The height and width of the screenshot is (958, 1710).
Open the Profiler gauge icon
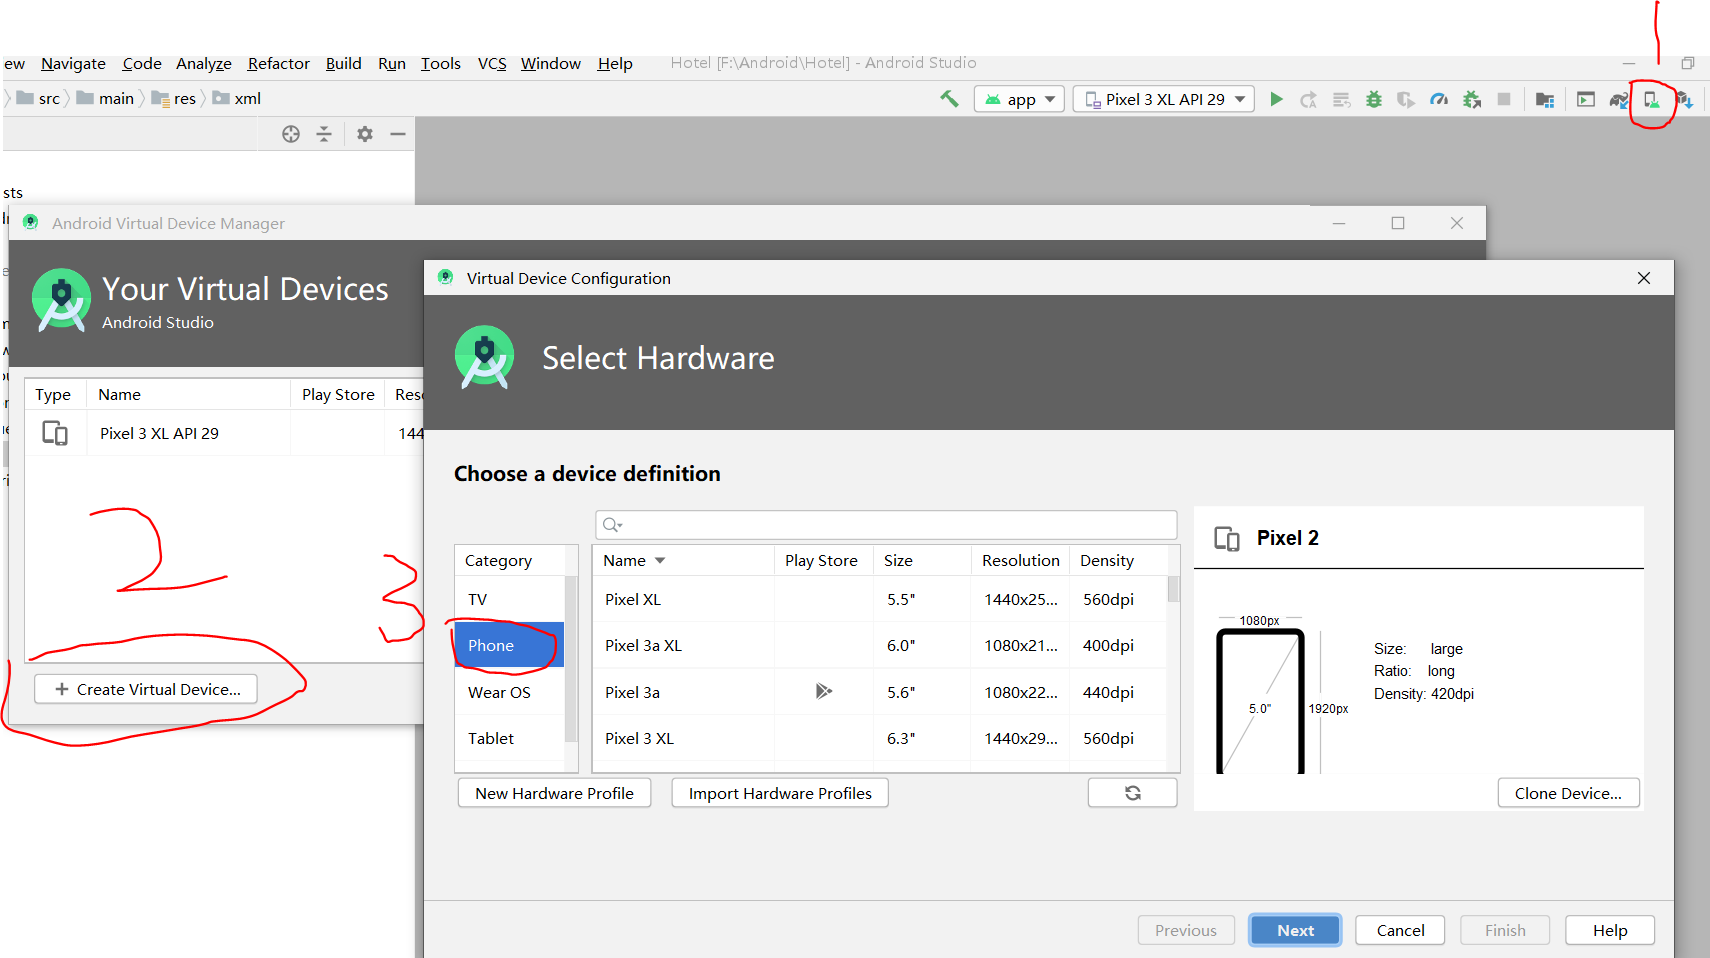[x=1439, y=99]
